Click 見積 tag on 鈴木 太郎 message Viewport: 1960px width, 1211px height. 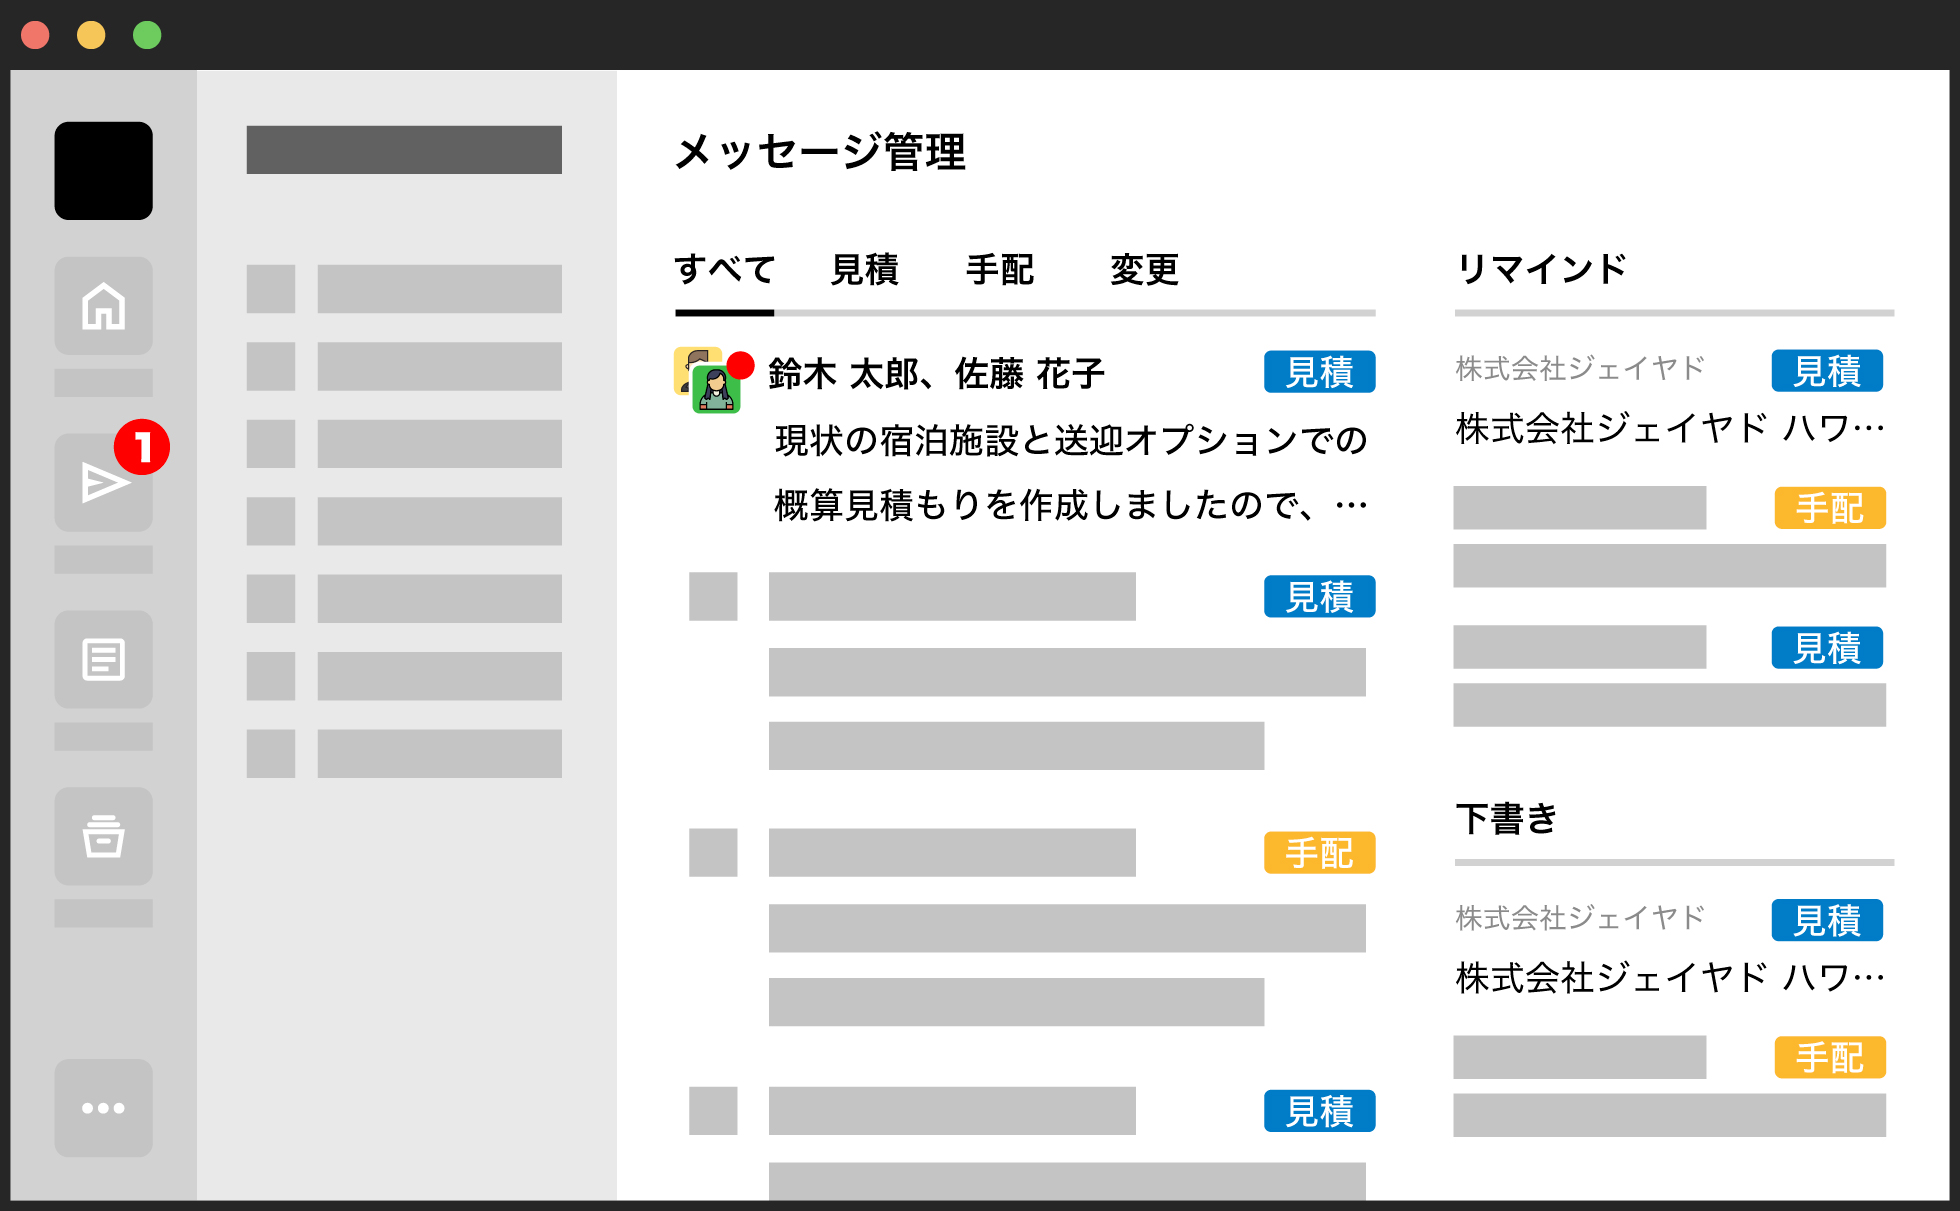(x=1319, y=372)
